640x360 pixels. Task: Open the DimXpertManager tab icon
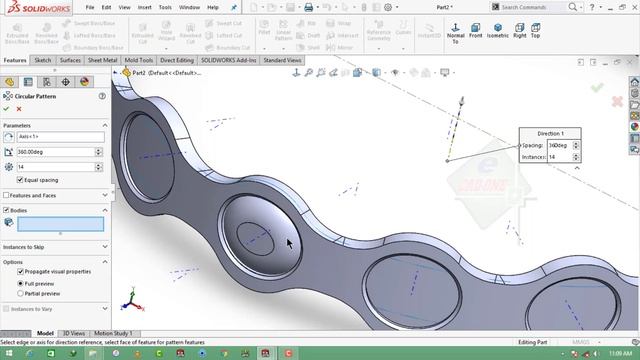[x=66, y=82]
